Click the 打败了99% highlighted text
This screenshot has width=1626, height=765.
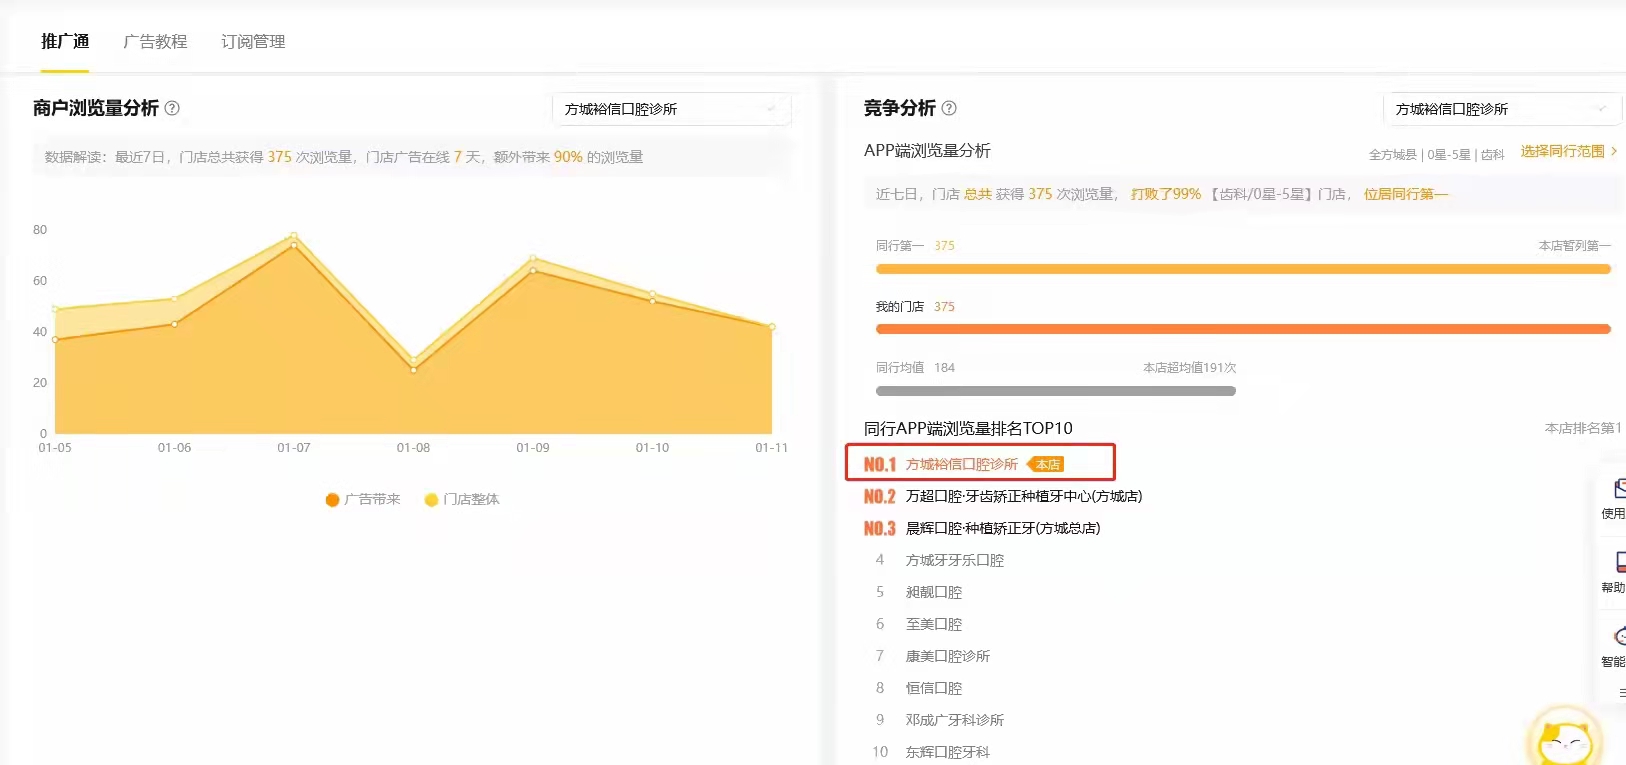pyautogui.click(x=1166, y=194)
